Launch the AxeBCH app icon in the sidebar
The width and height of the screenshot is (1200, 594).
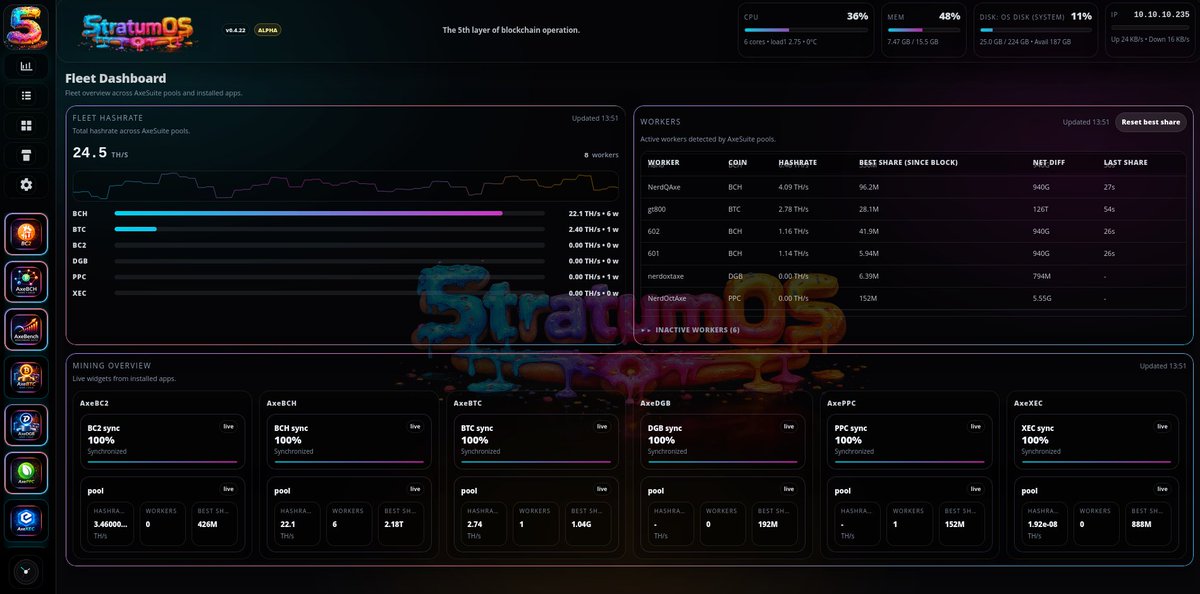click(x=26, y=282)
